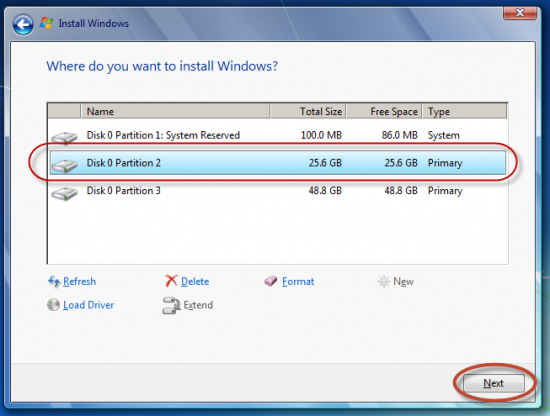Click drive icon for Disk 0 Partition 2

64,165
